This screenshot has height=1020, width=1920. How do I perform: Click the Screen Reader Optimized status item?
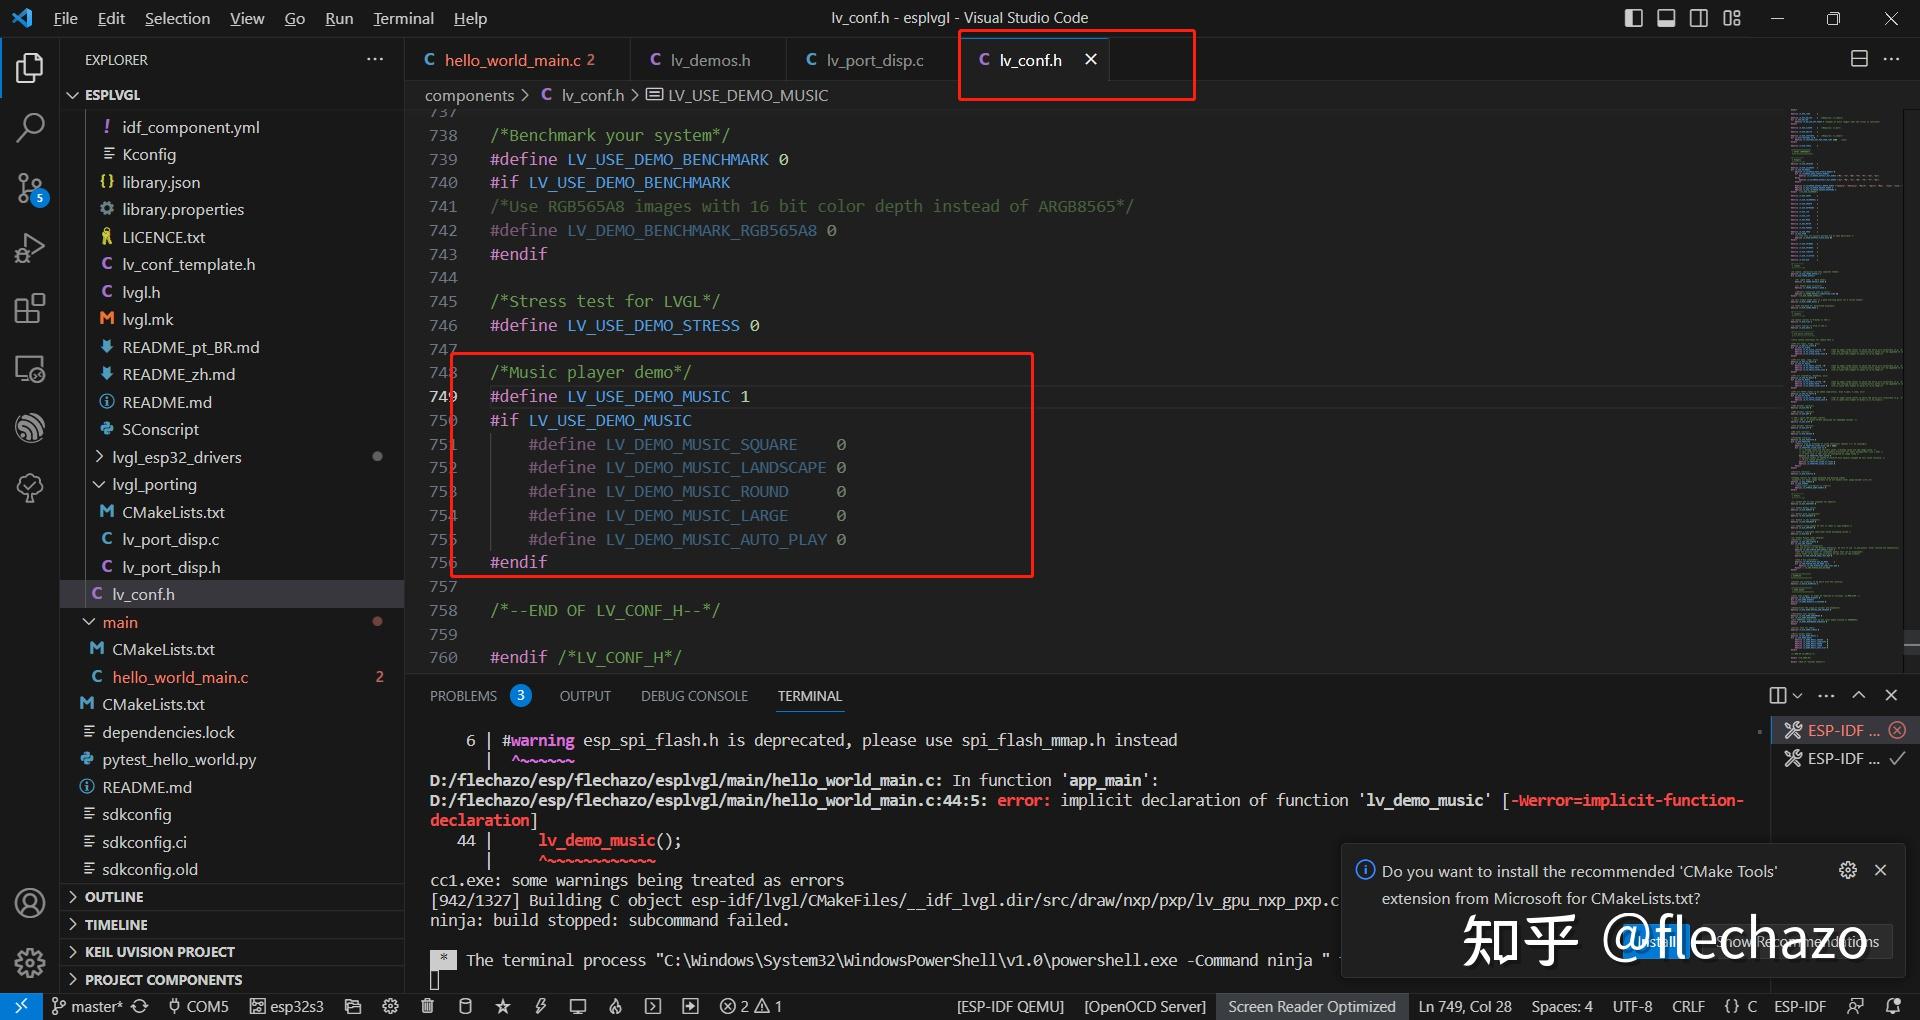click(x=1311, y=1006)
